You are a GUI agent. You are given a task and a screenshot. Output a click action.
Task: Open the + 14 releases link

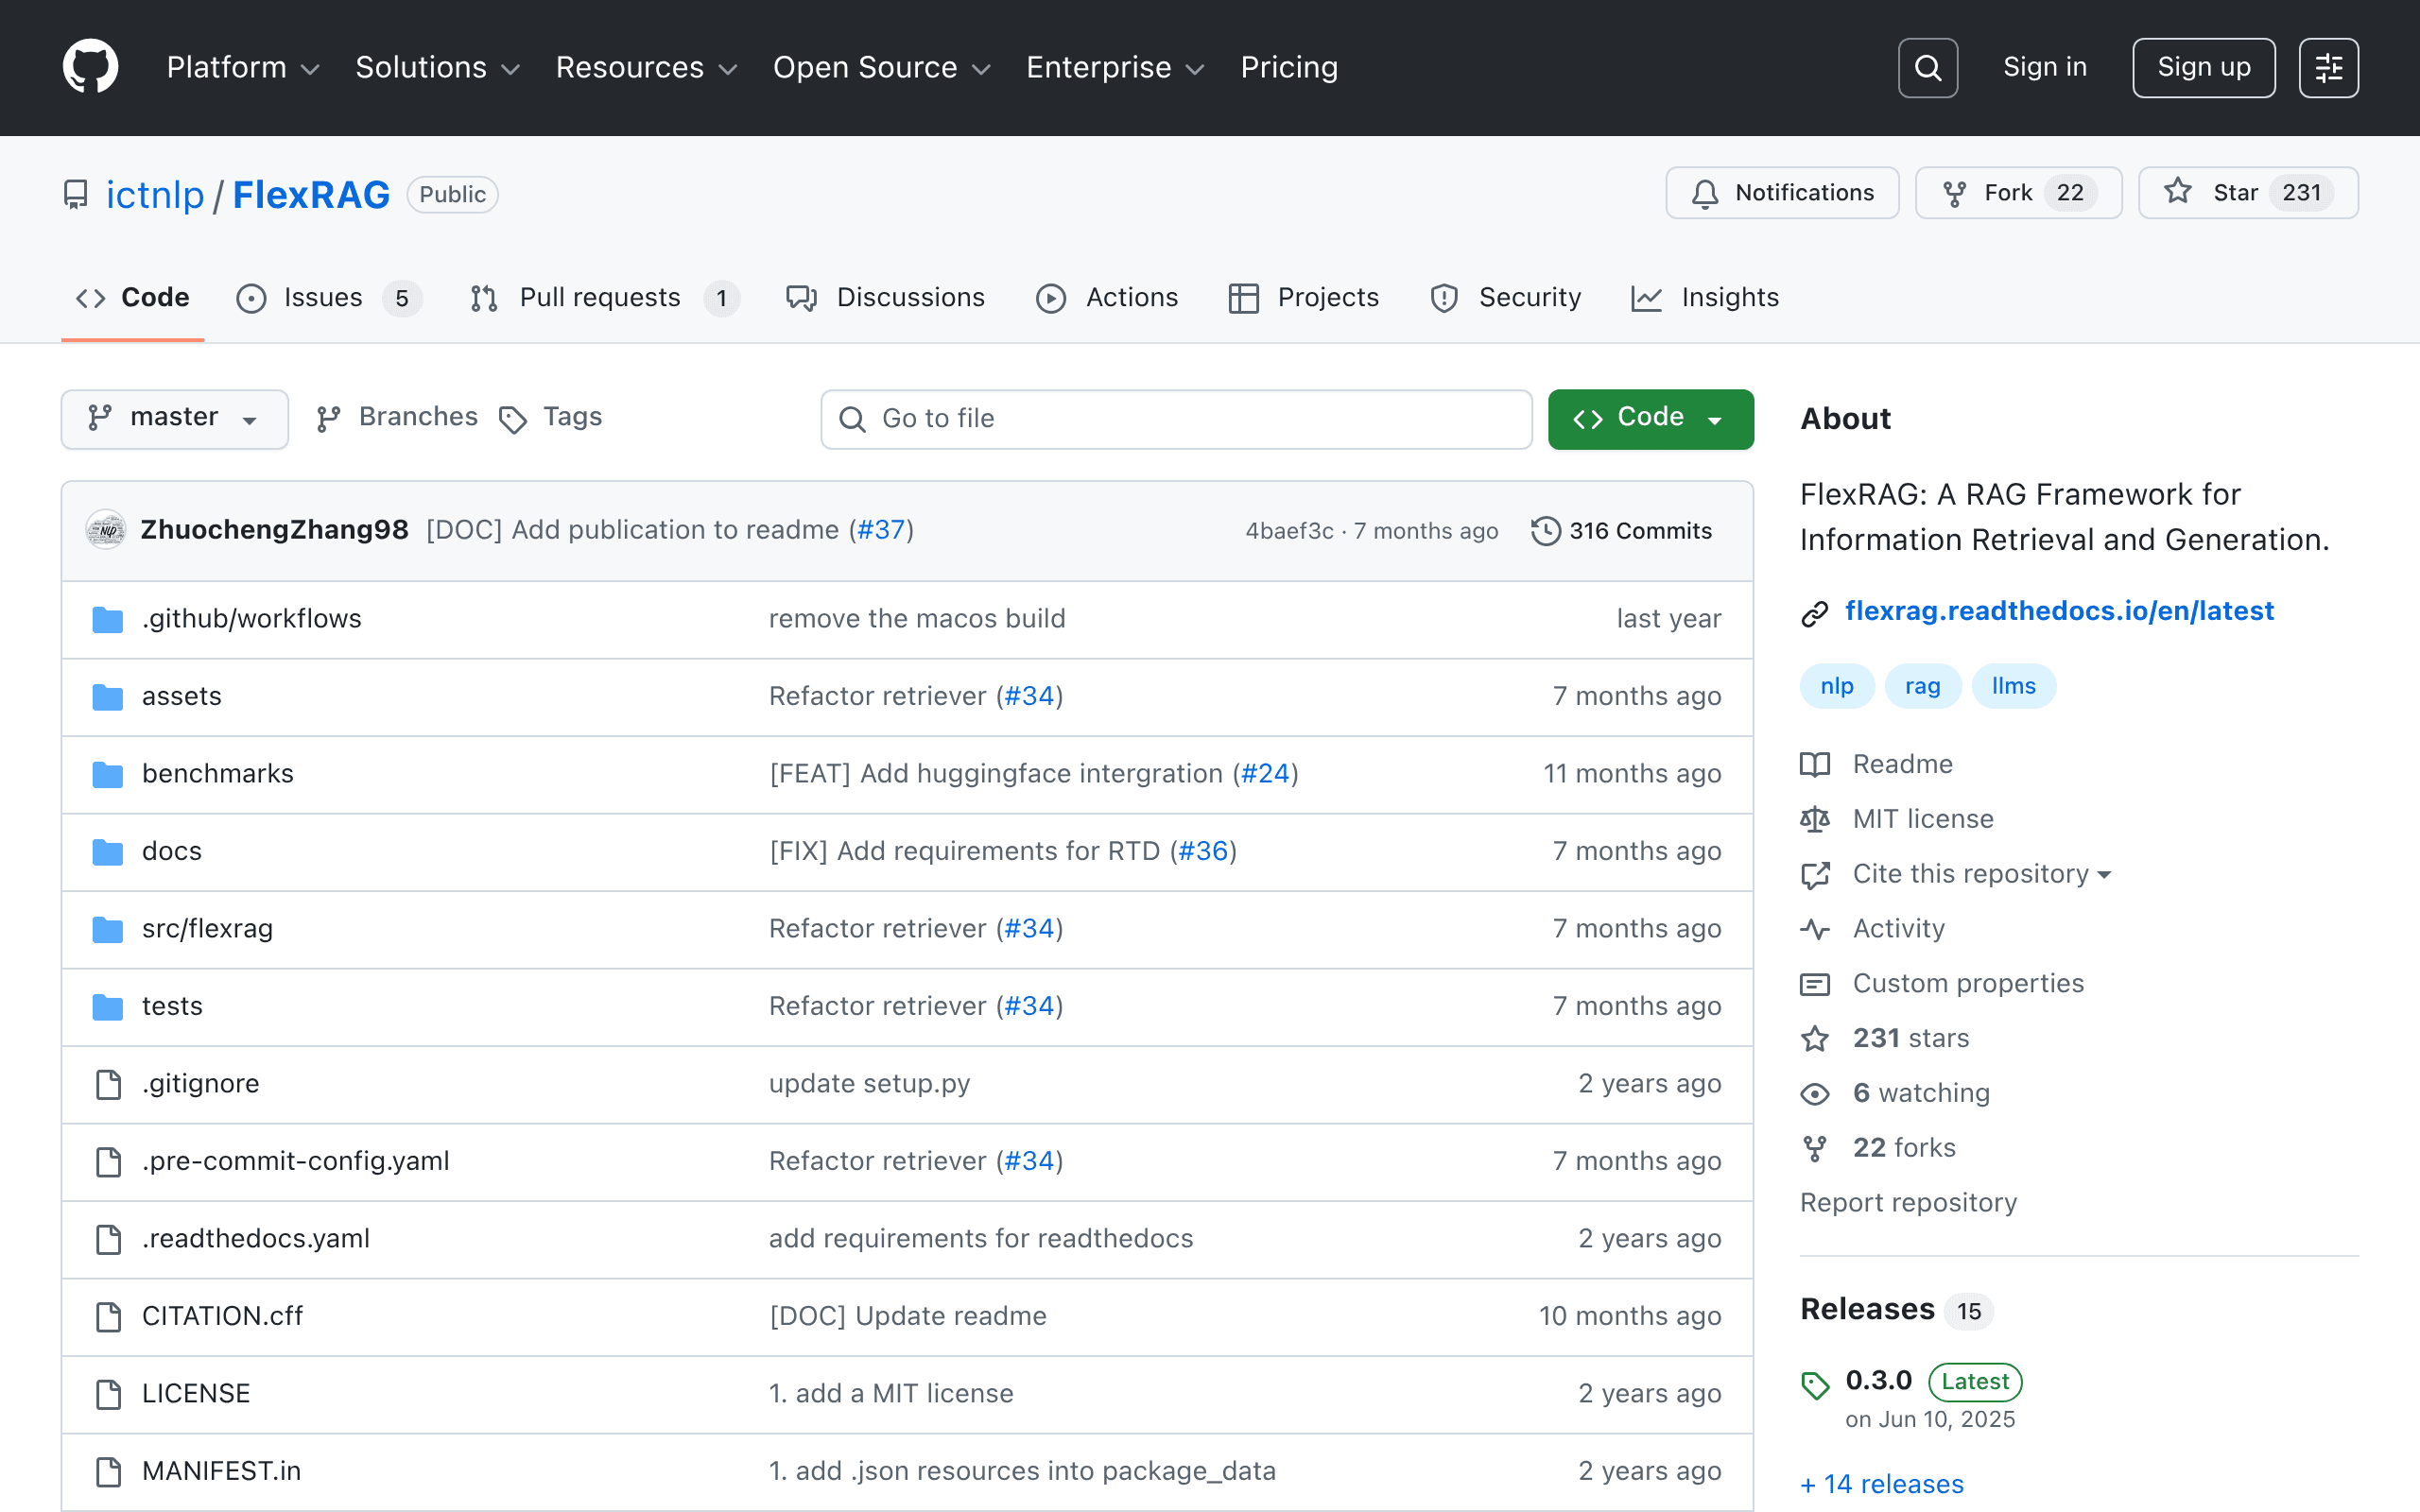[x=1881, y=1484]
